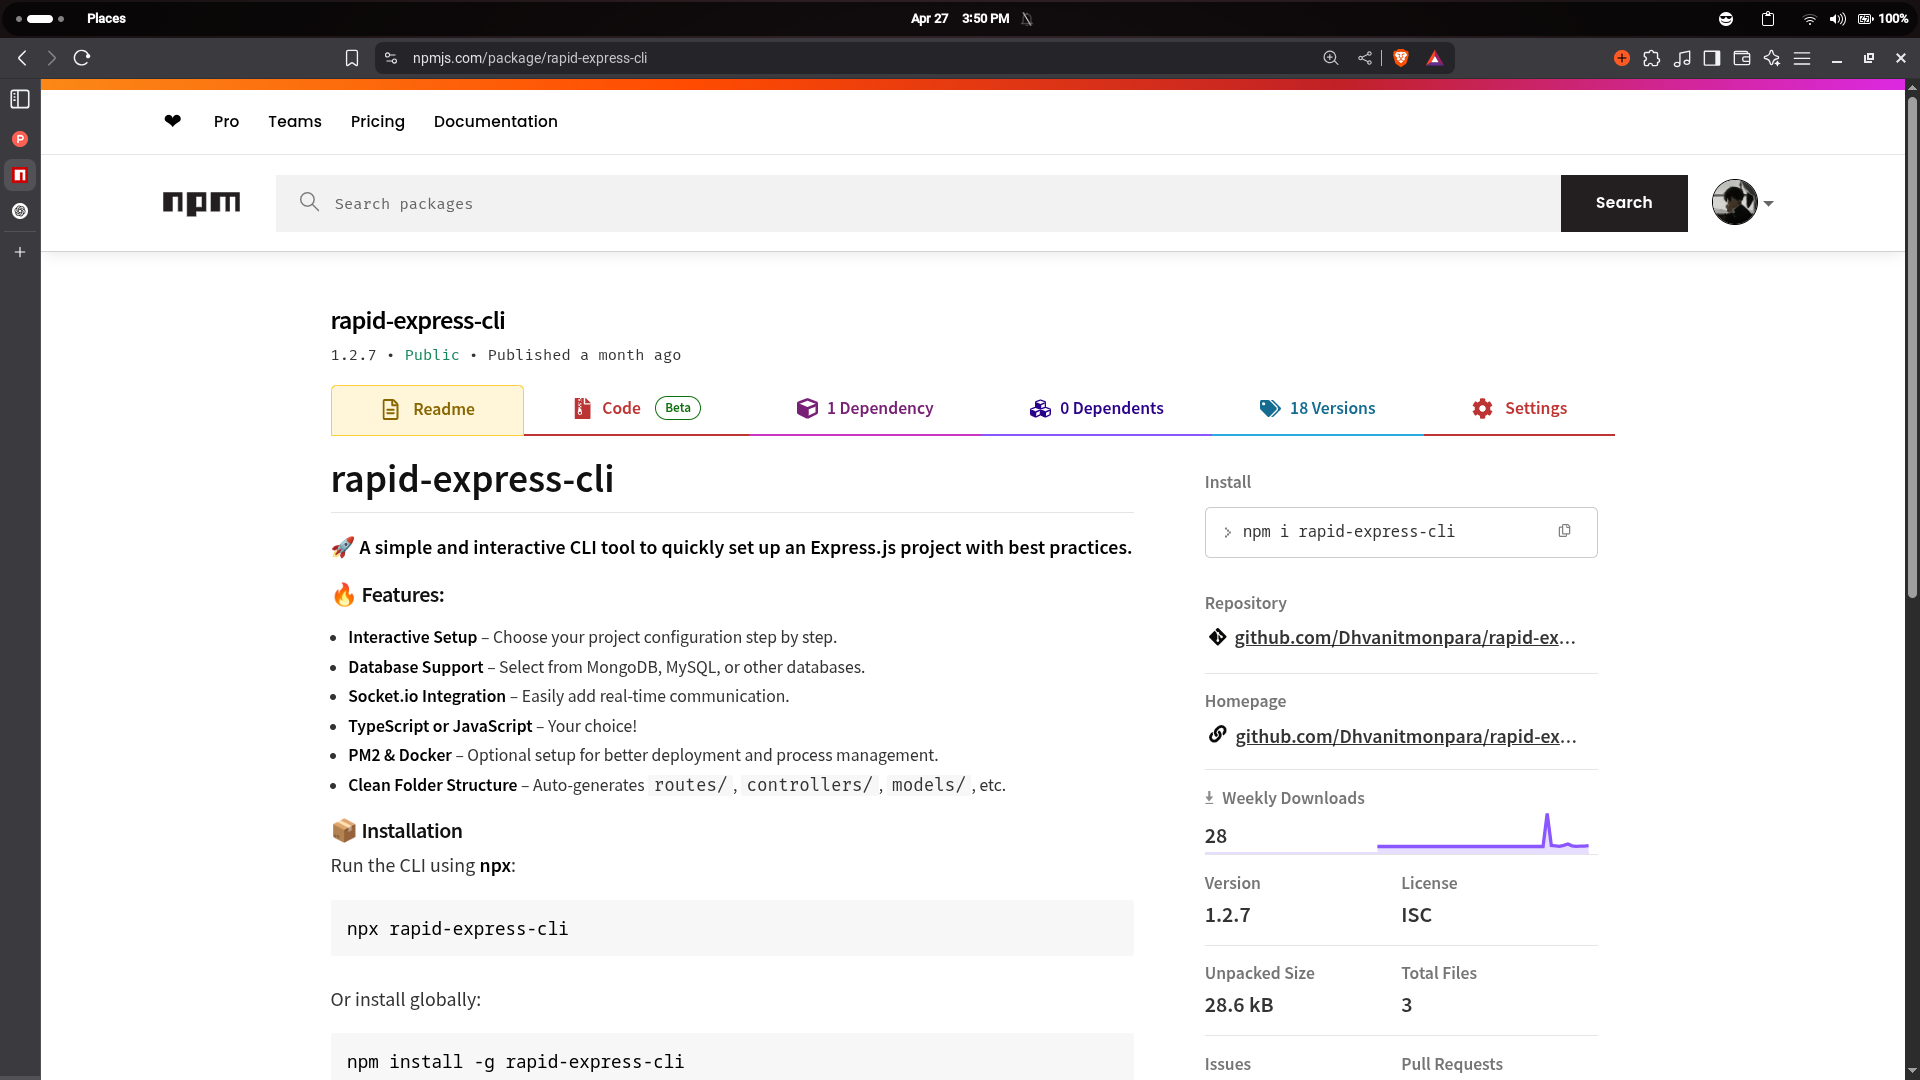Click the battery 100% indicator
Viewport: 1920px width, 1080px height.
(x=1883, y=18)
